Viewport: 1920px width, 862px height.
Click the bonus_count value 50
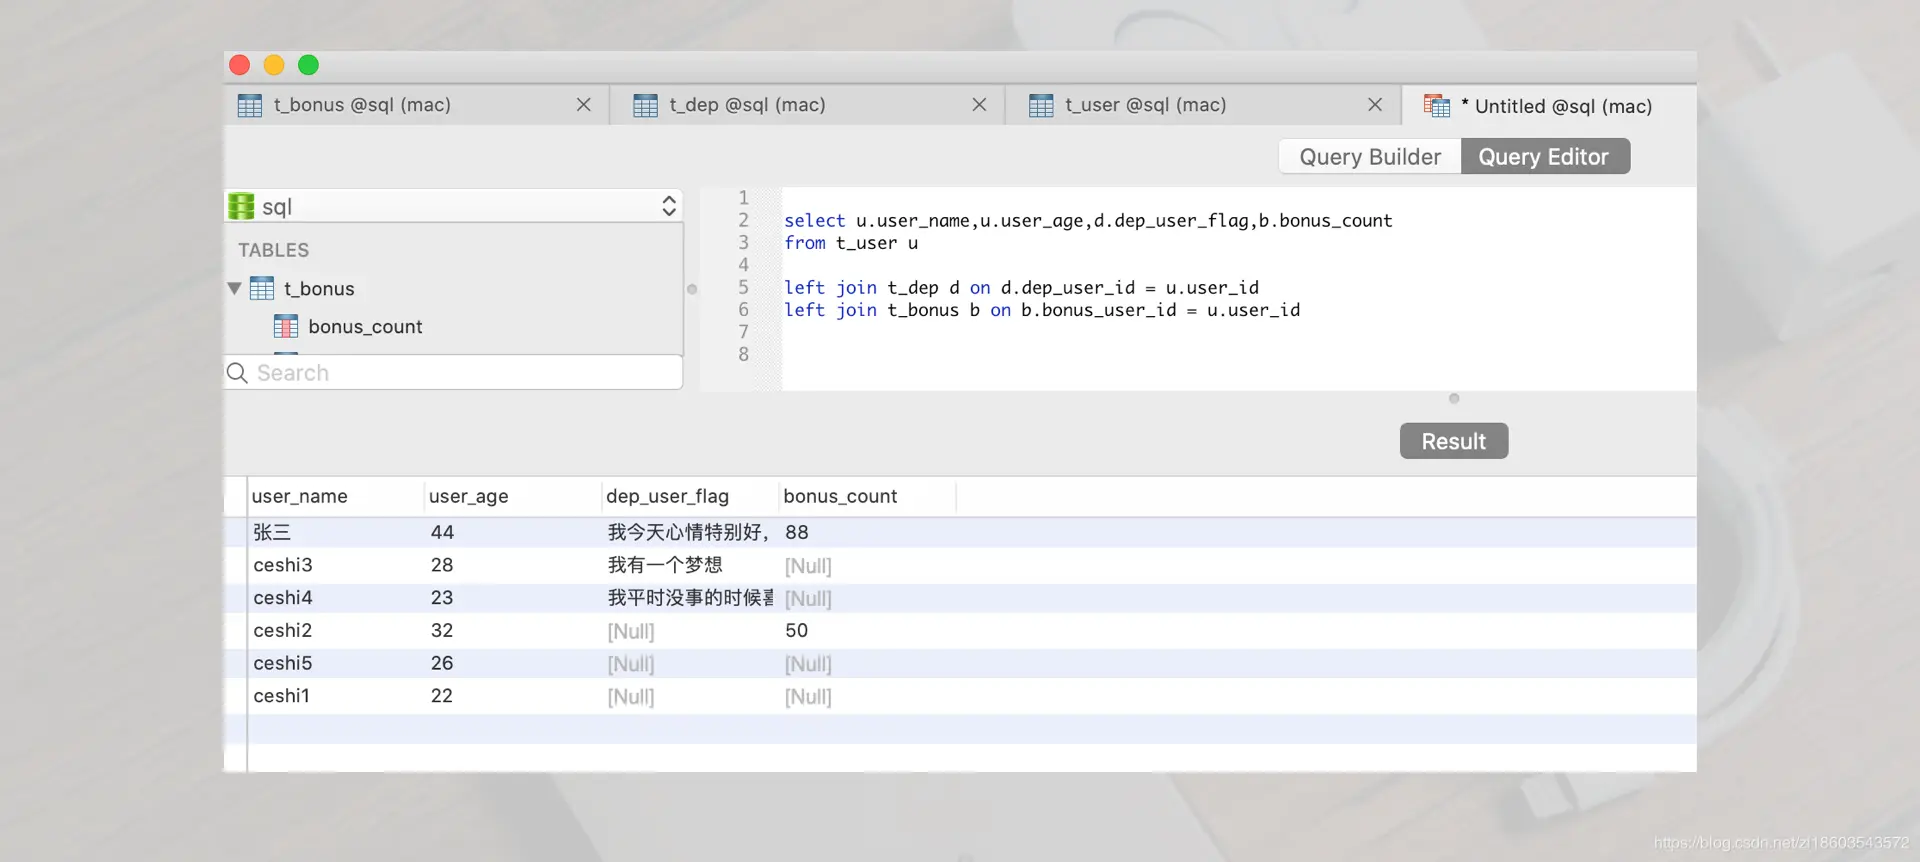coord(797,631)
